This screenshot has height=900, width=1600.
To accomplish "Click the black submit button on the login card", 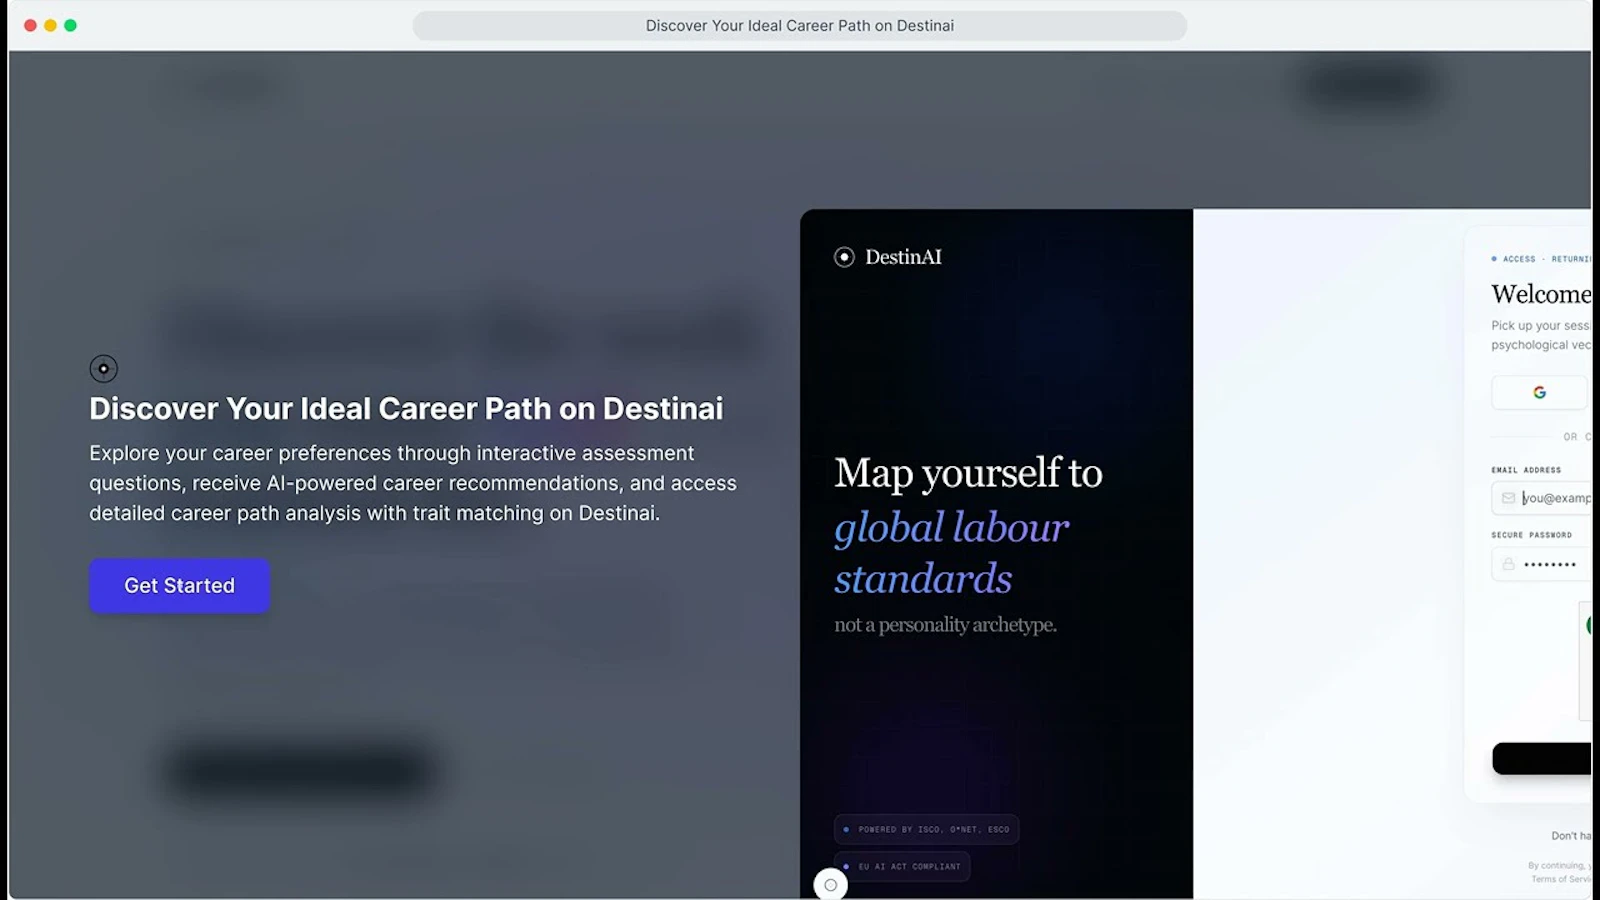I will point(1542,758).
